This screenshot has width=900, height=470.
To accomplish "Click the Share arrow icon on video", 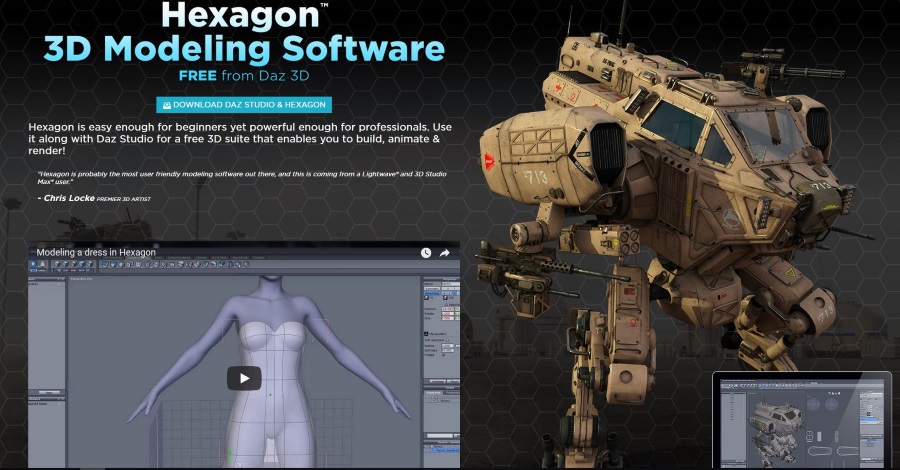I will coord(445,253).
